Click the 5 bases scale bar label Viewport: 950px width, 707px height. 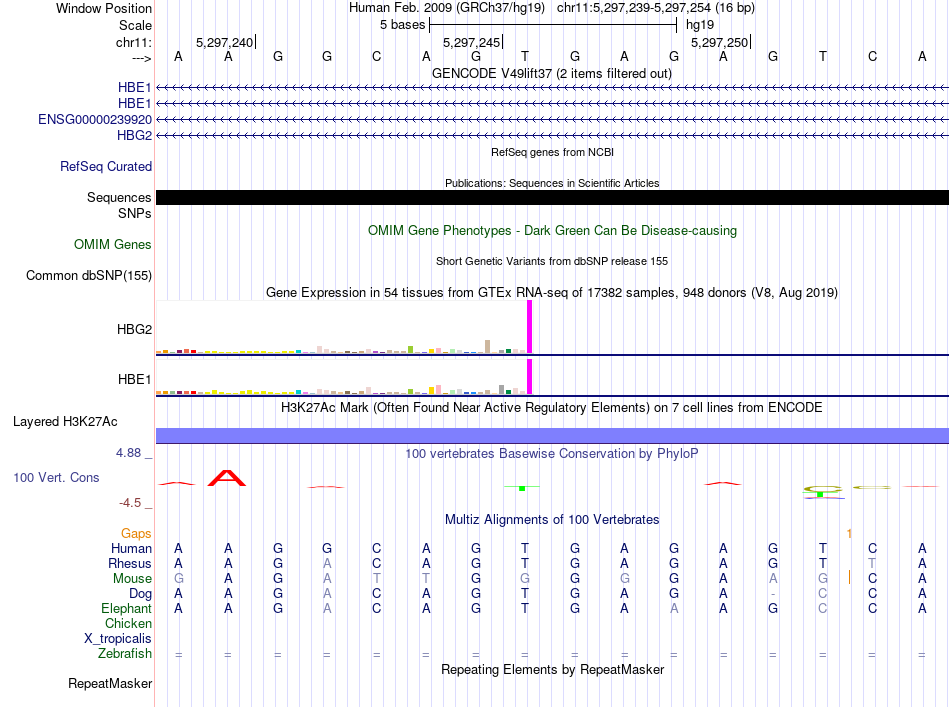[x=402, y=25]
